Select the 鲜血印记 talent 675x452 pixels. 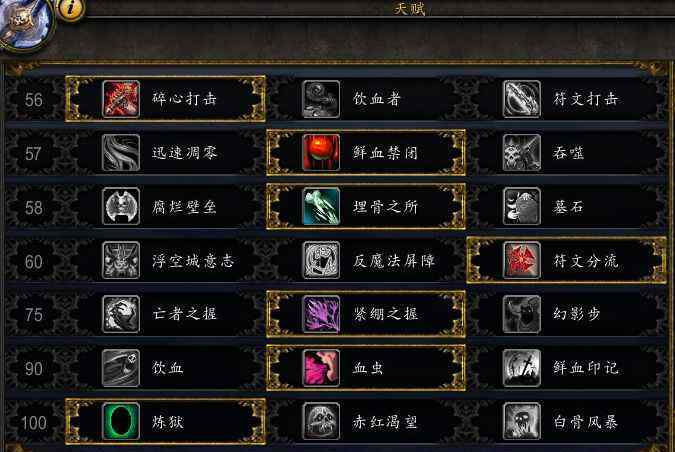[567, 368]
